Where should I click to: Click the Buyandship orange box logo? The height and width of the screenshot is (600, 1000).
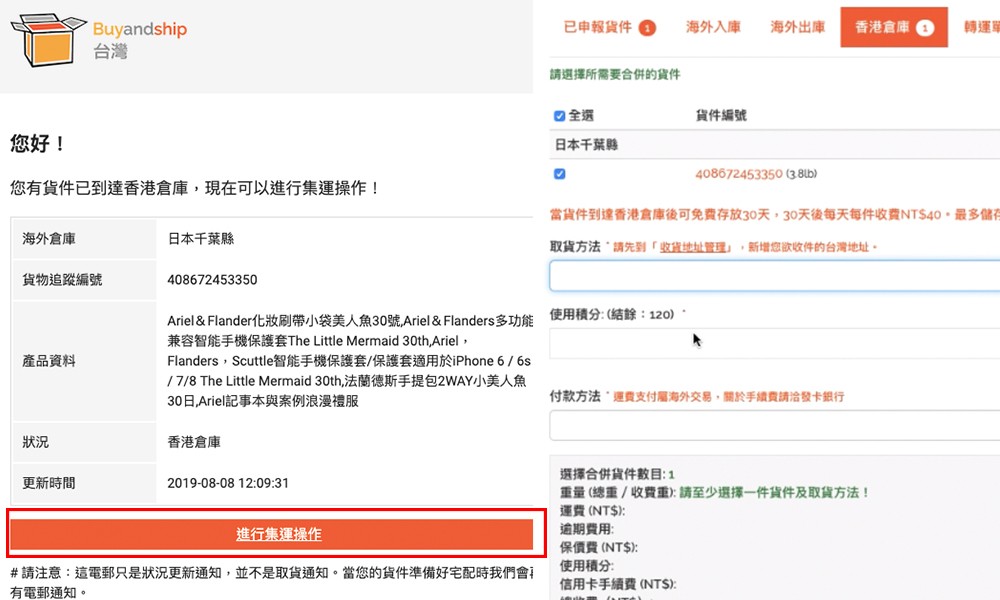[44, 40]
